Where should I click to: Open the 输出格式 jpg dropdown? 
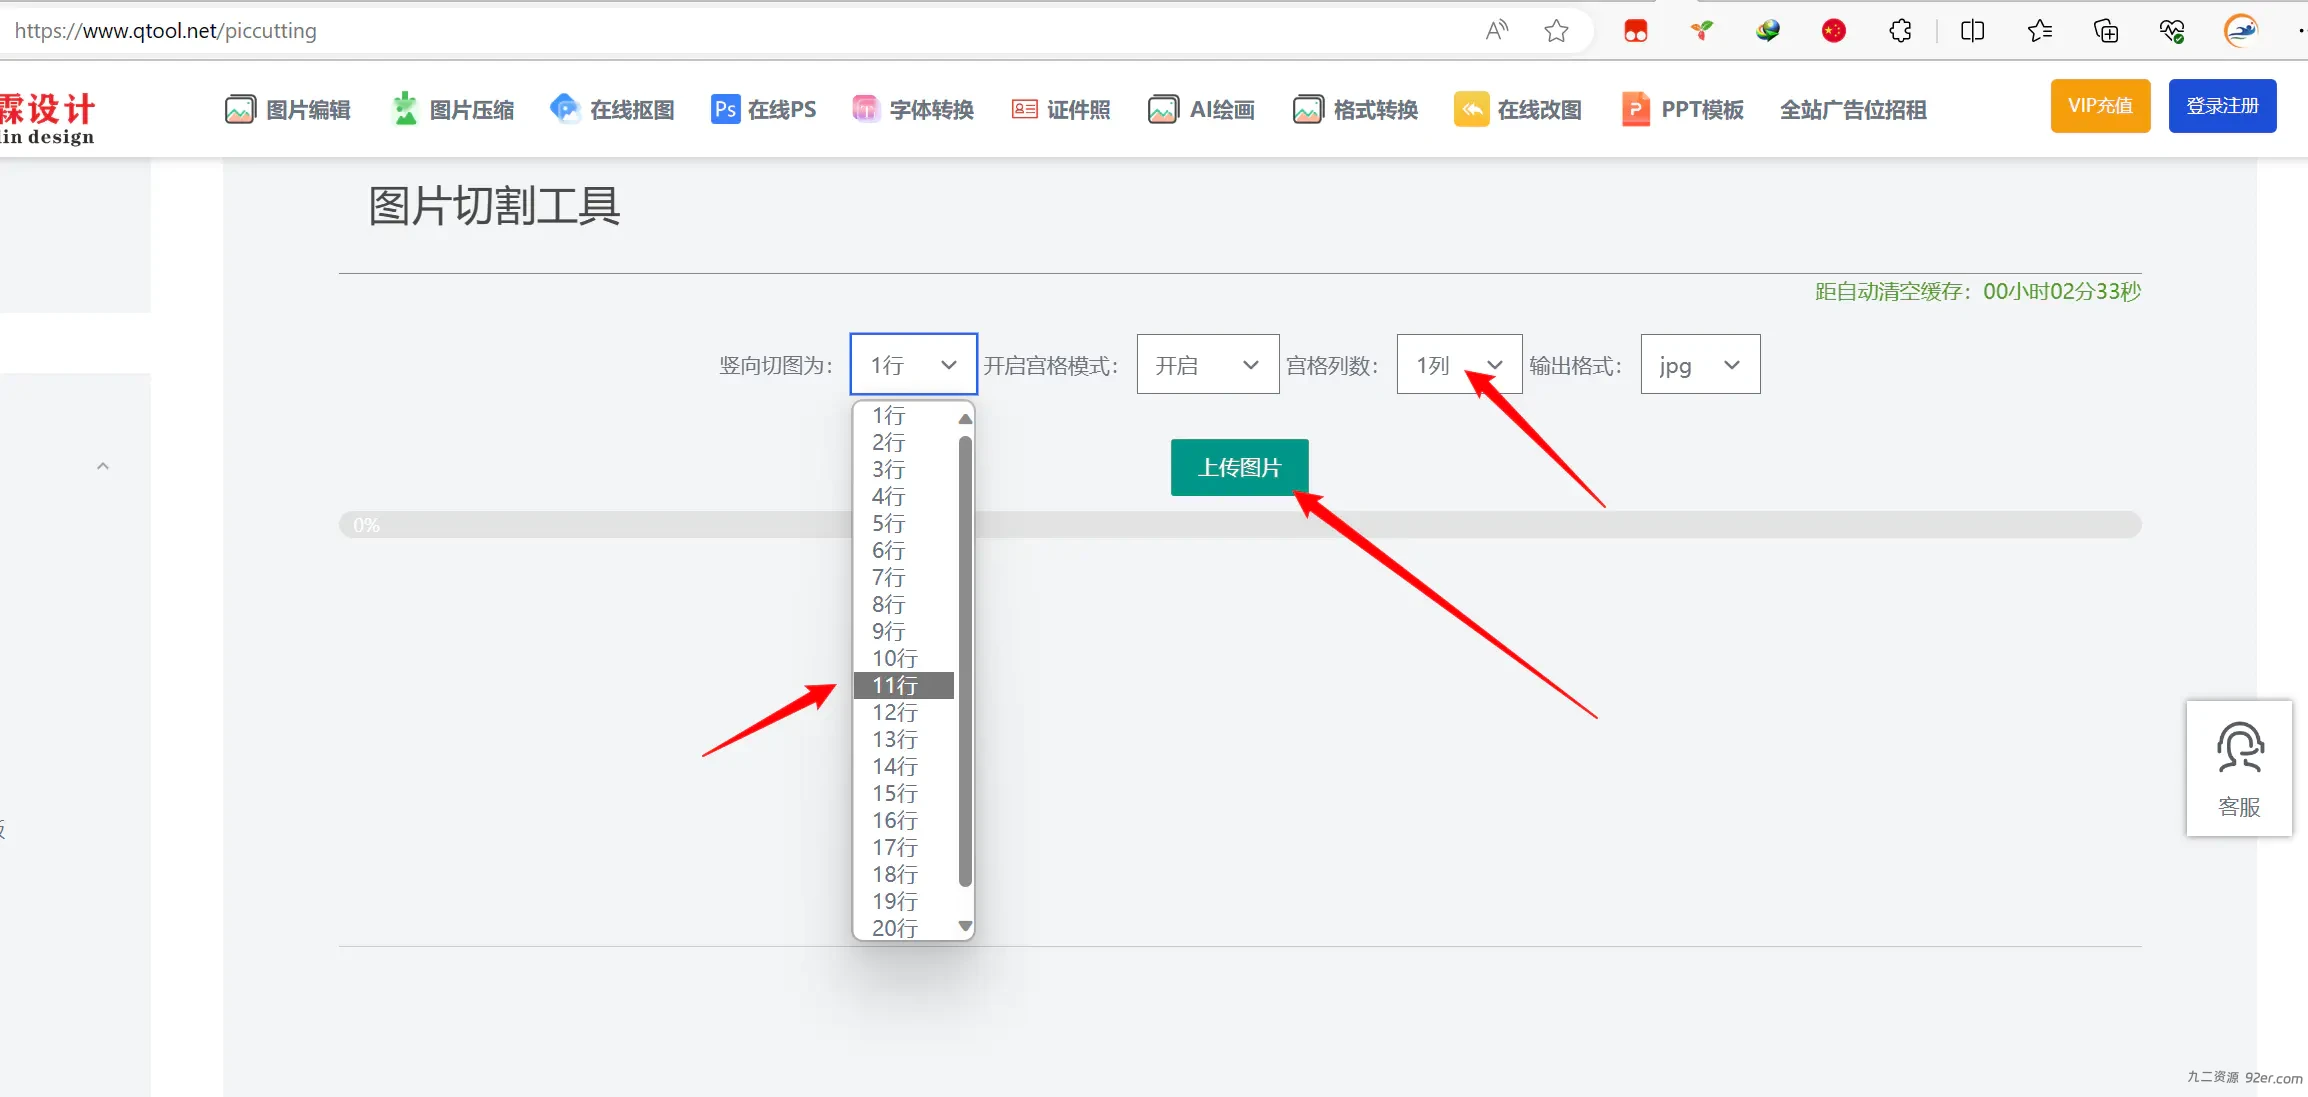coord(1700,364)
